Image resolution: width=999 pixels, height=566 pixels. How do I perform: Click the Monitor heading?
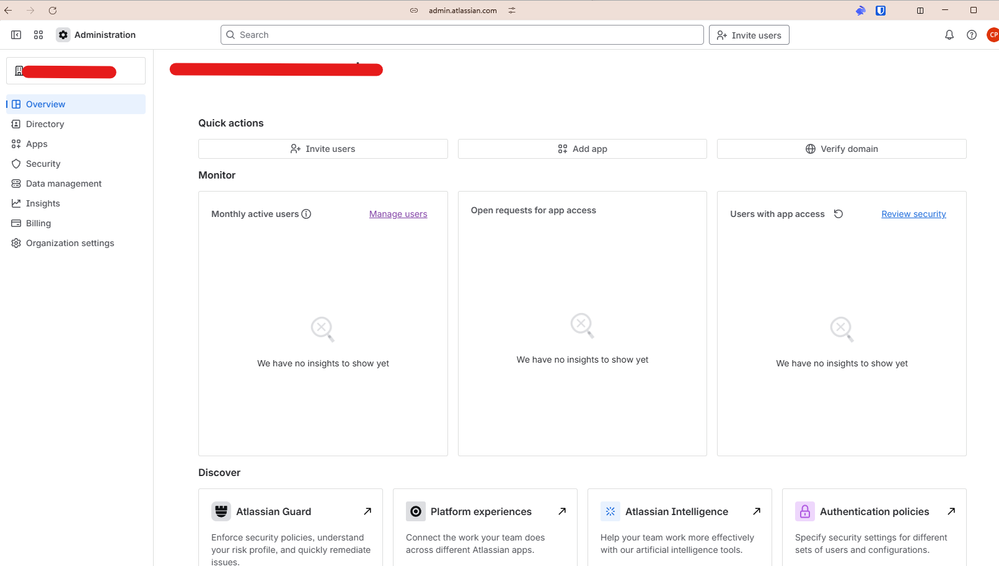(x=217, y=175)
